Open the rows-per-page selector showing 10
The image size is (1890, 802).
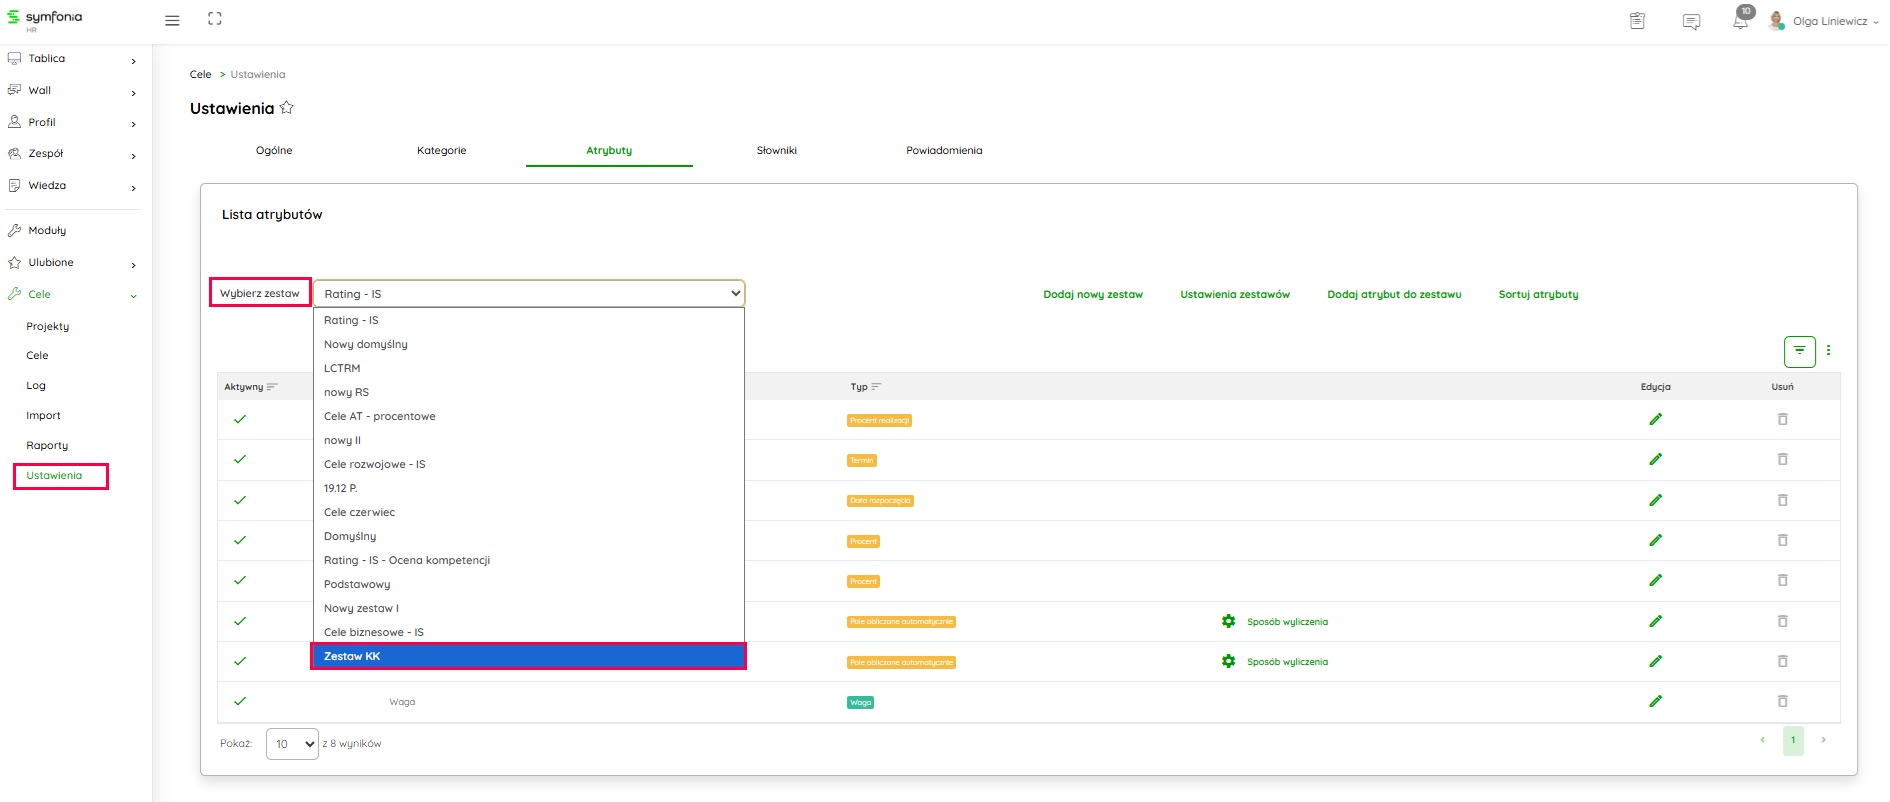[x=292, y=744]
